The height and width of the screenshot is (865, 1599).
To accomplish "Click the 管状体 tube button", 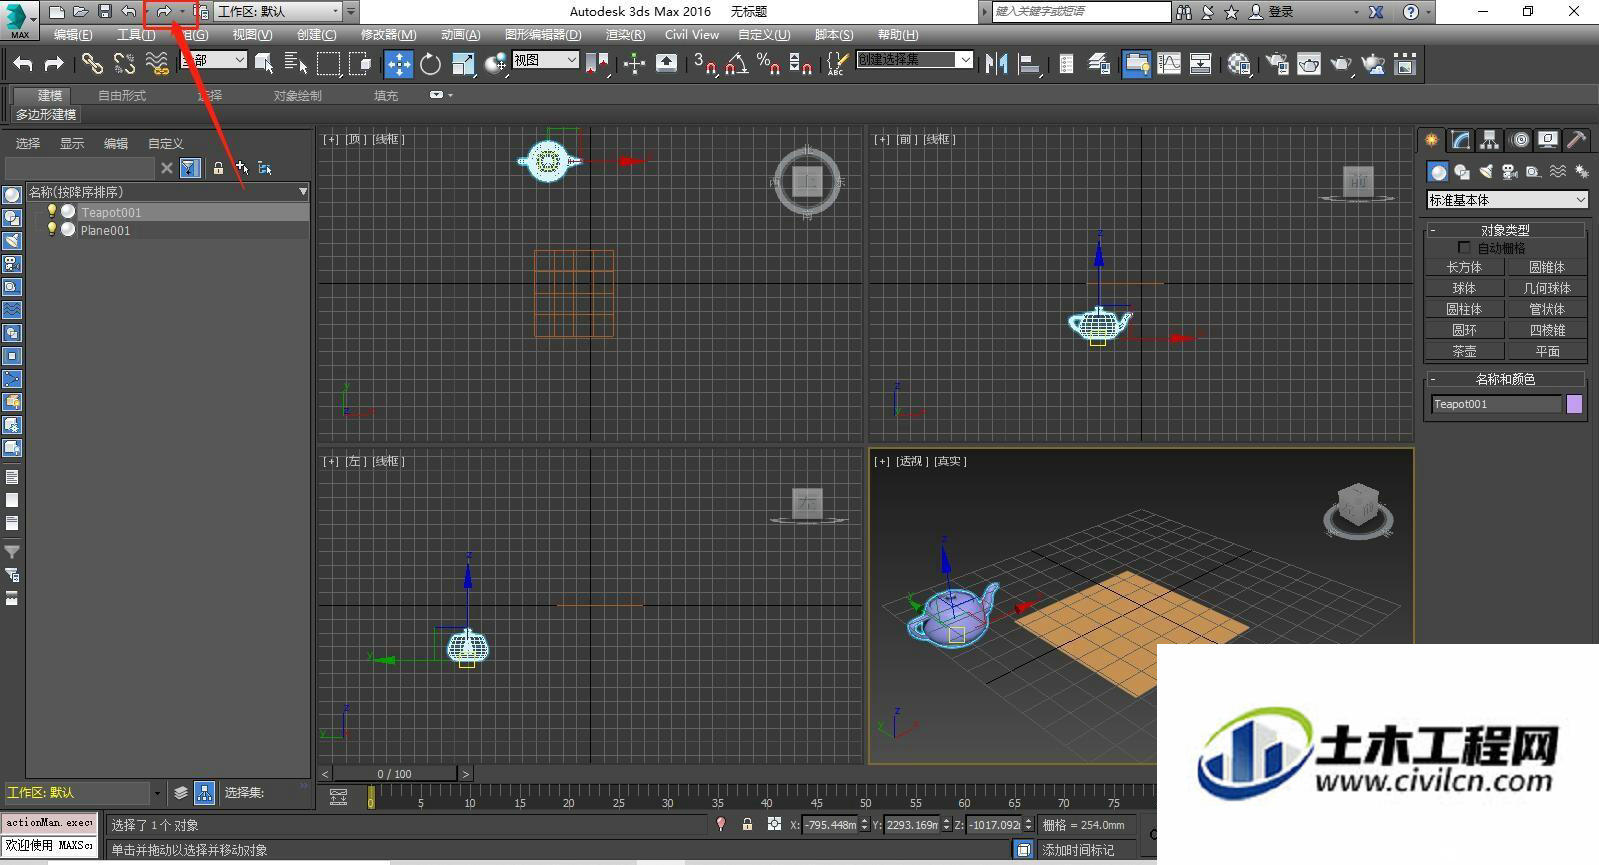I will 1547,309.
